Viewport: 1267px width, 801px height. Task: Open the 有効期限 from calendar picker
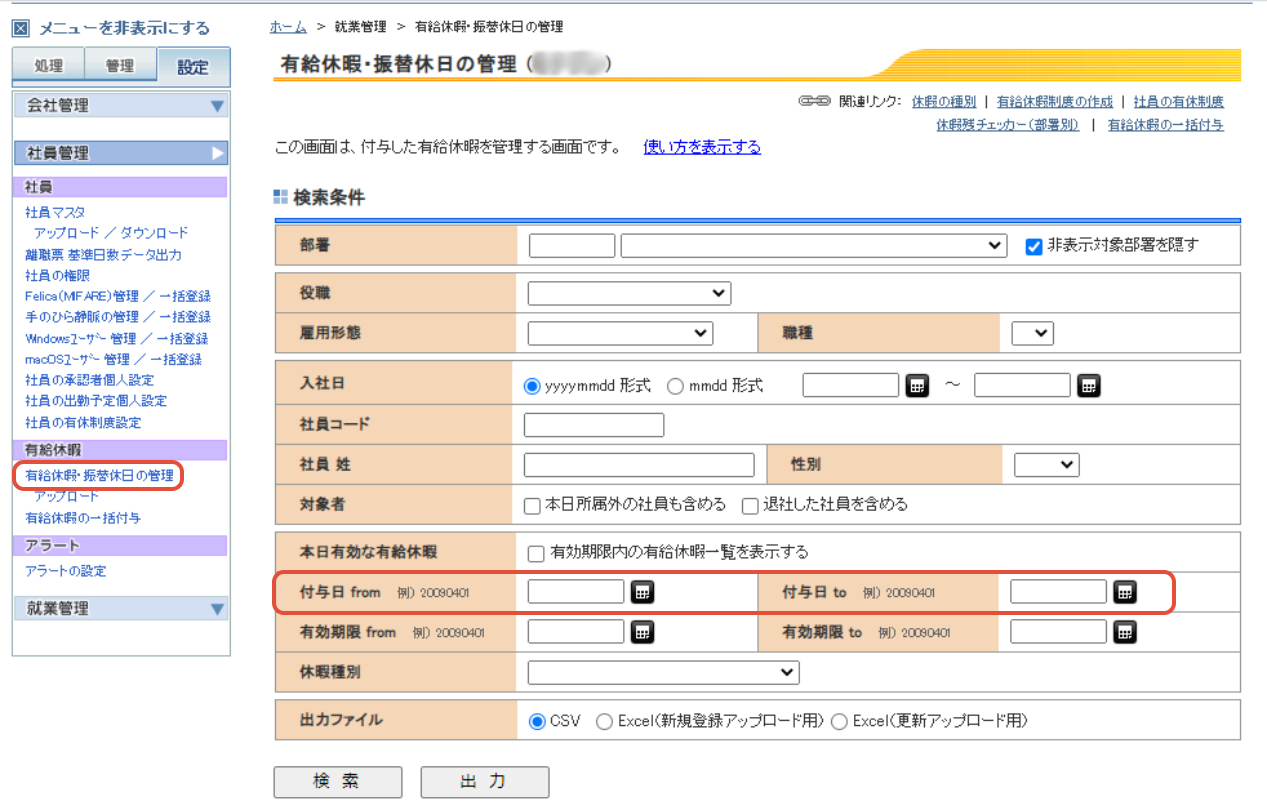pos(641,632)
